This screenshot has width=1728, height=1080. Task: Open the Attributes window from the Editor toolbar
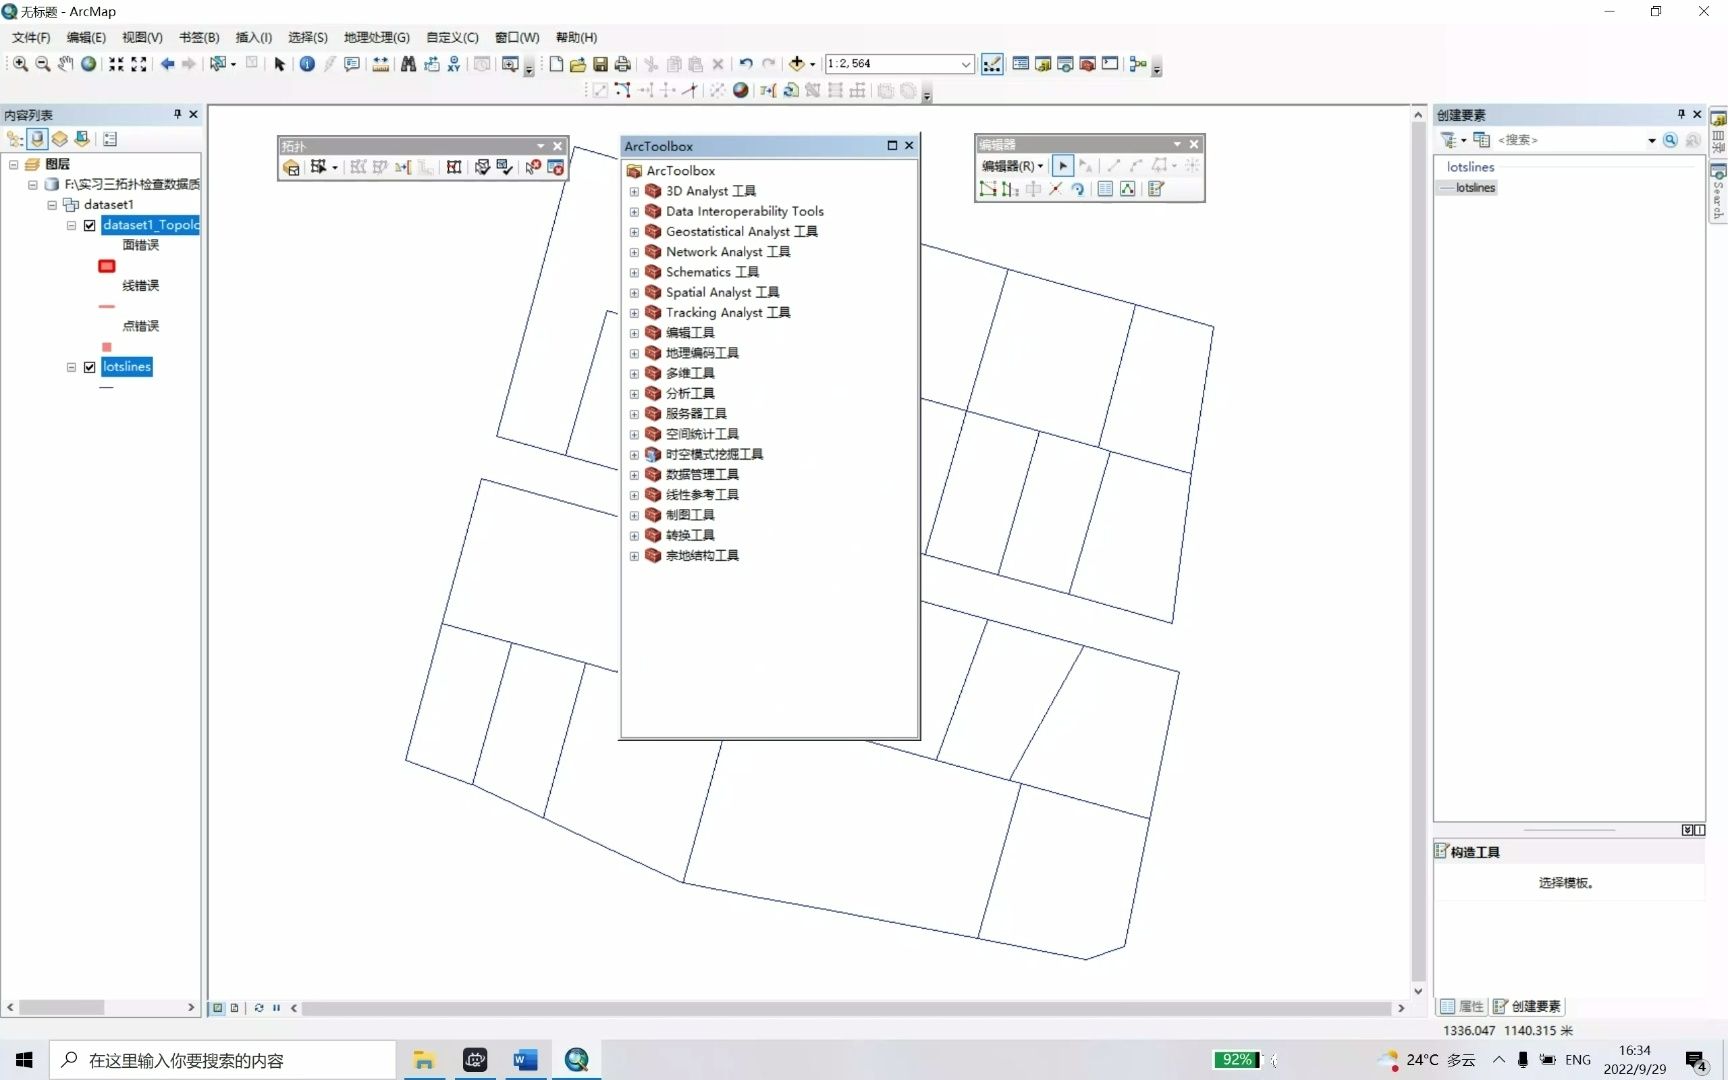(1105, 190)
